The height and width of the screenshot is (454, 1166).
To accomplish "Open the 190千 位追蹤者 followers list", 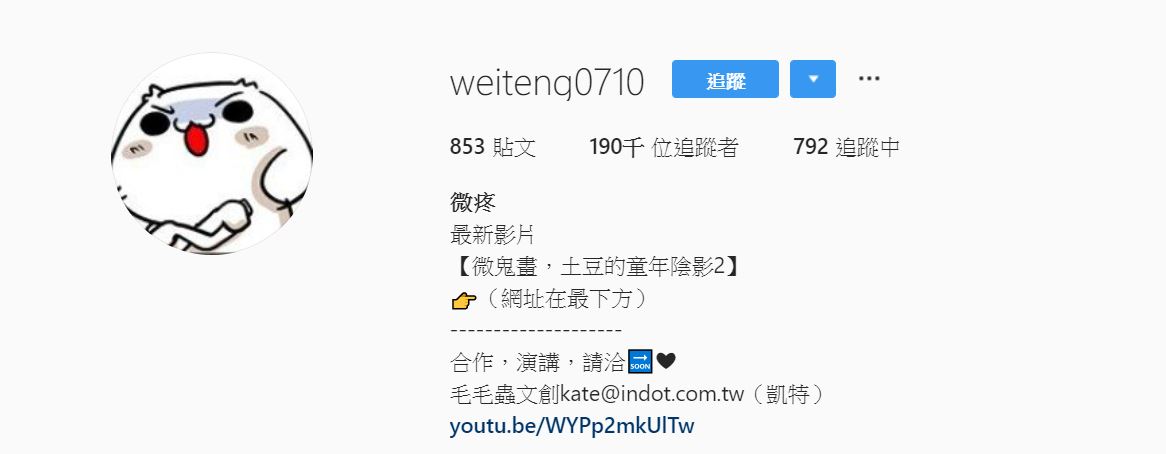I will pyautogui.click(x=663, y=147).
